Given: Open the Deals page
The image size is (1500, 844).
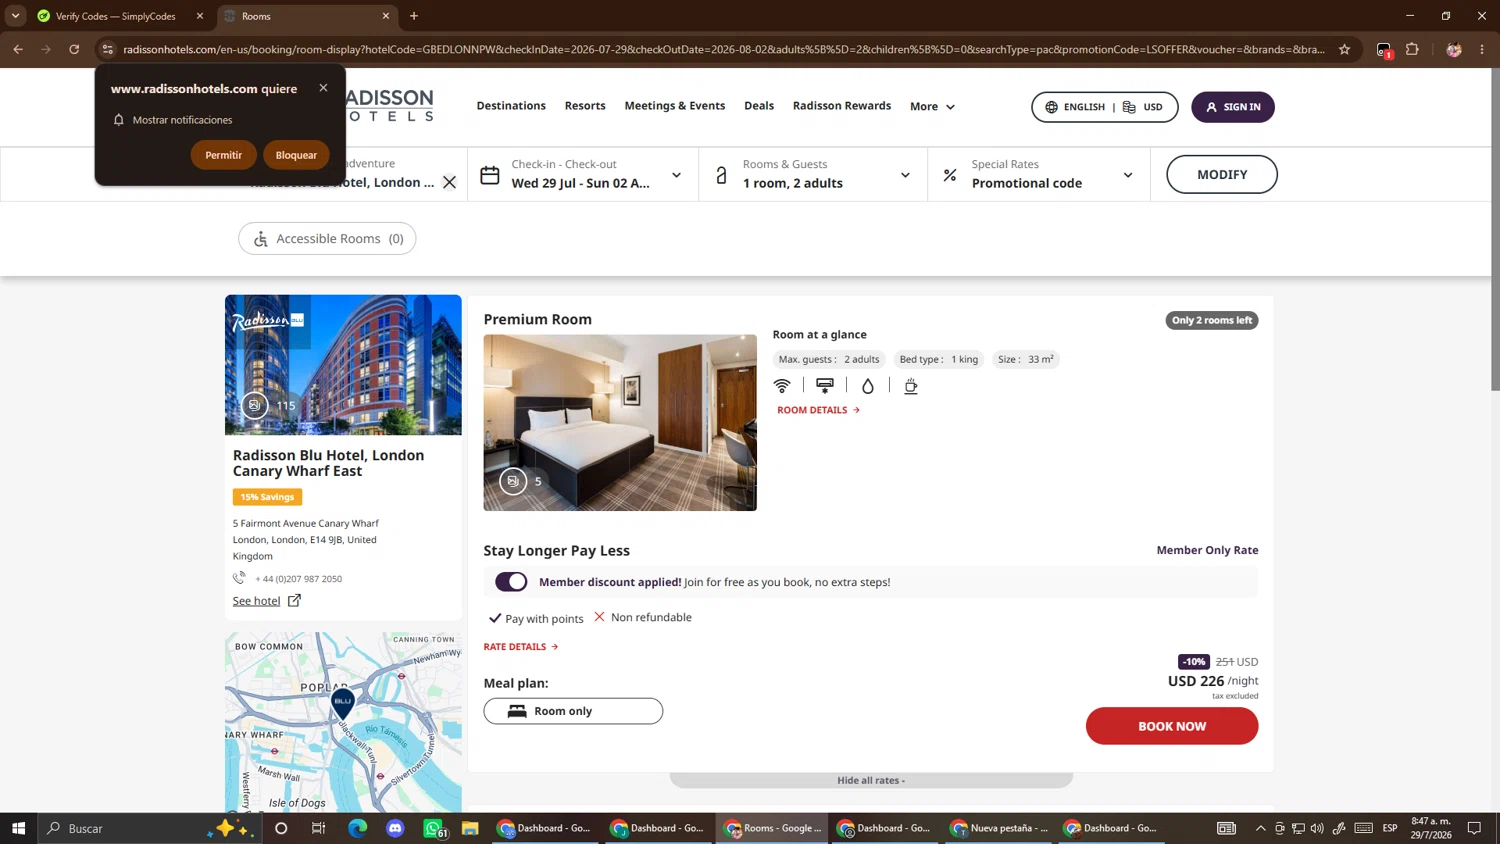Looking at the screenshot, I should 759,106.
